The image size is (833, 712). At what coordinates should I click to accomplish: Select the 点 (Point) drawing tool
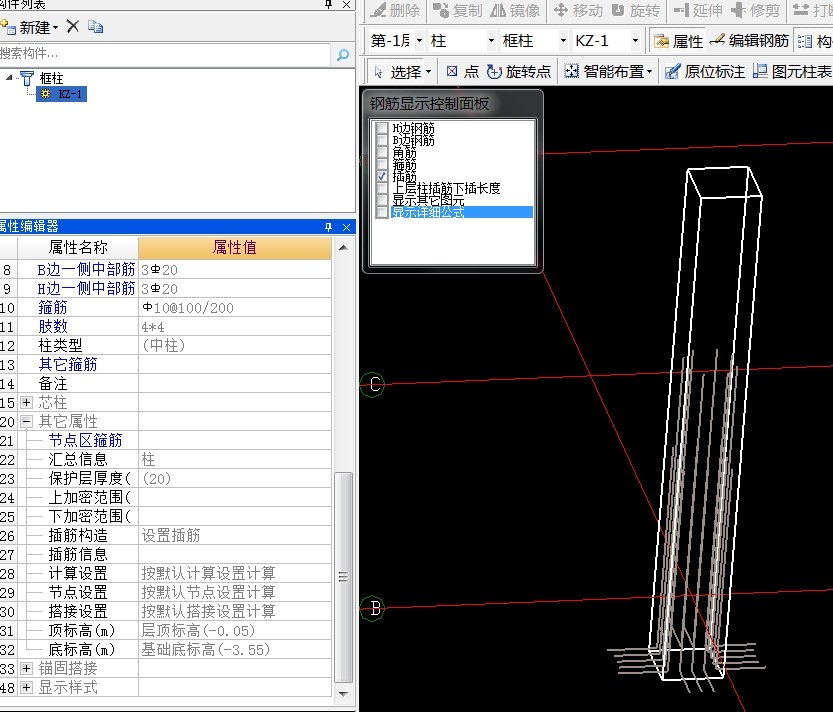pos(462,71)
